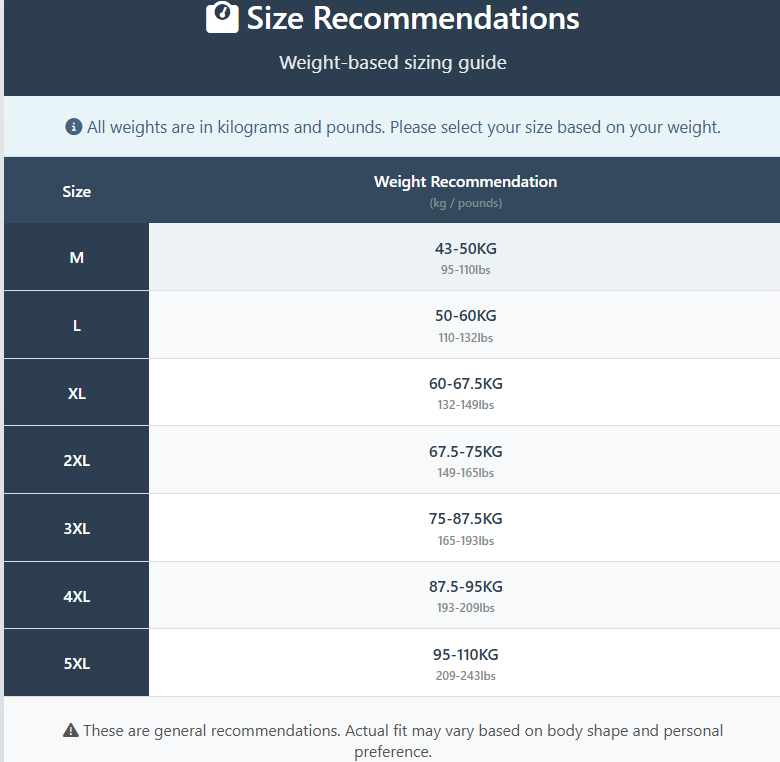Click the 60-67.5KG weight value

pos(465,384)
